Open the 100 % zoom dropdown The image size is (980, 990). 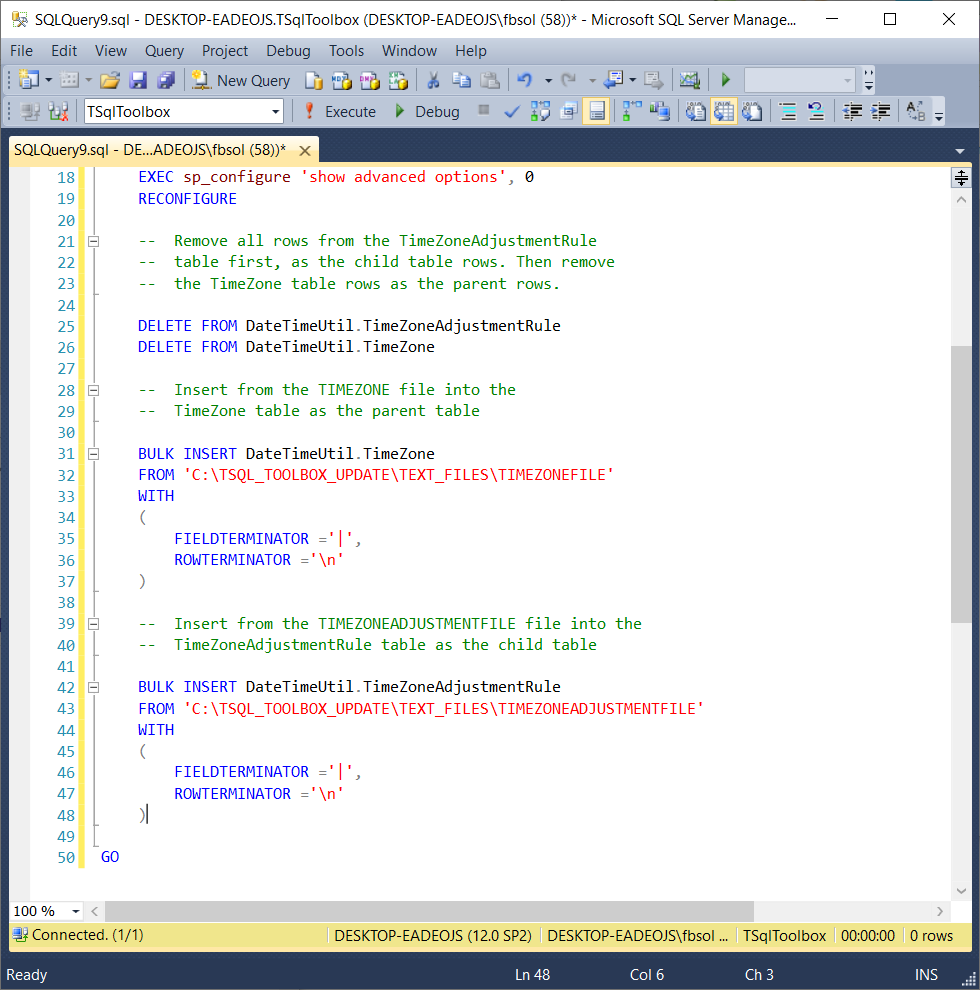point(75,911)
